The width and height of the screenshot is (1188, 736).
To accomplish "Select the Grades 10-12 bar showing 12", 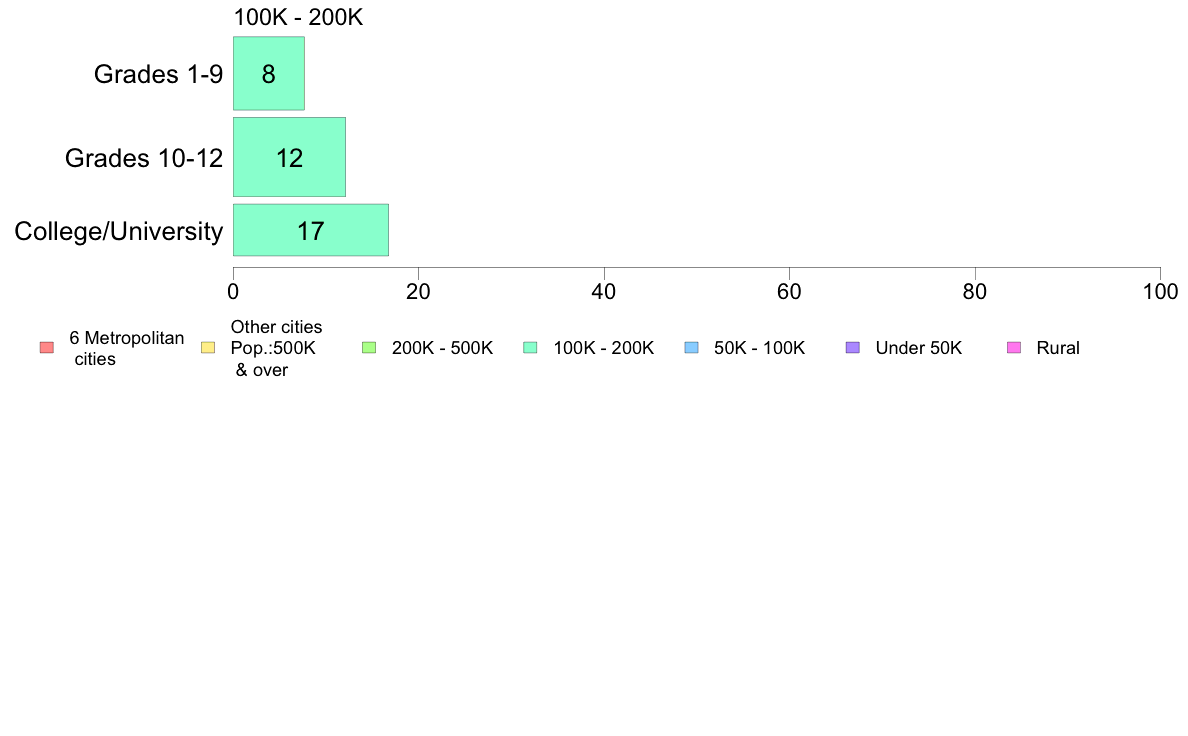I will click(x=289, y=157).
